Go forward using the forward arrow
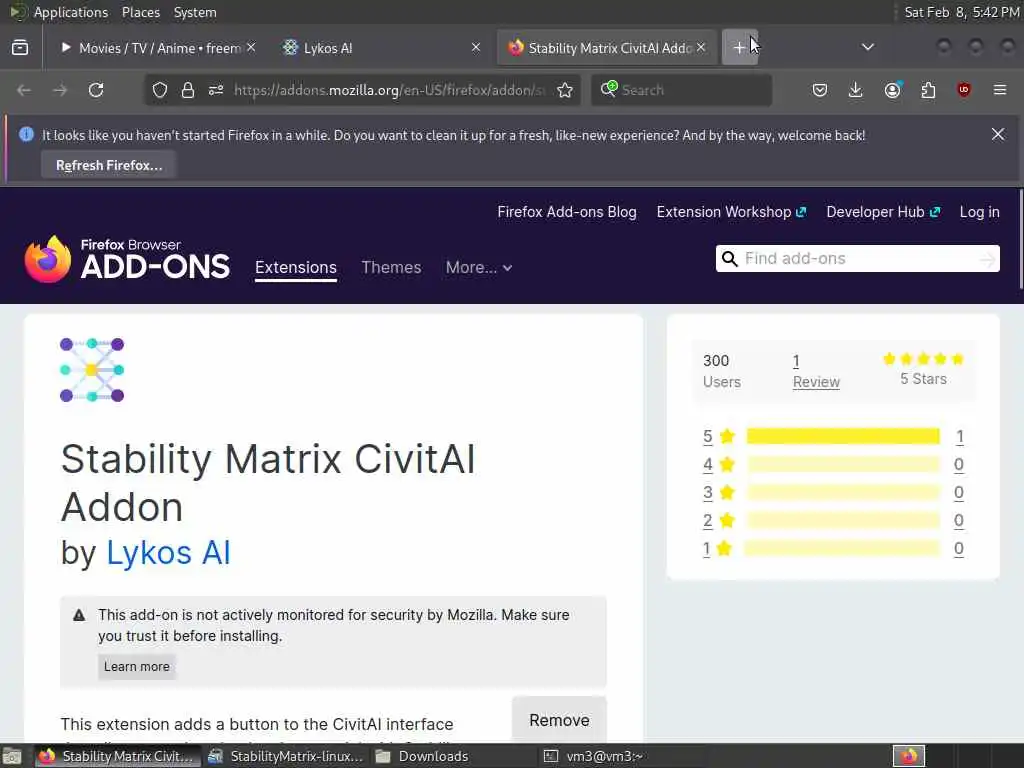This screenshot has width=1024, height=768. (x=60, y=90)
